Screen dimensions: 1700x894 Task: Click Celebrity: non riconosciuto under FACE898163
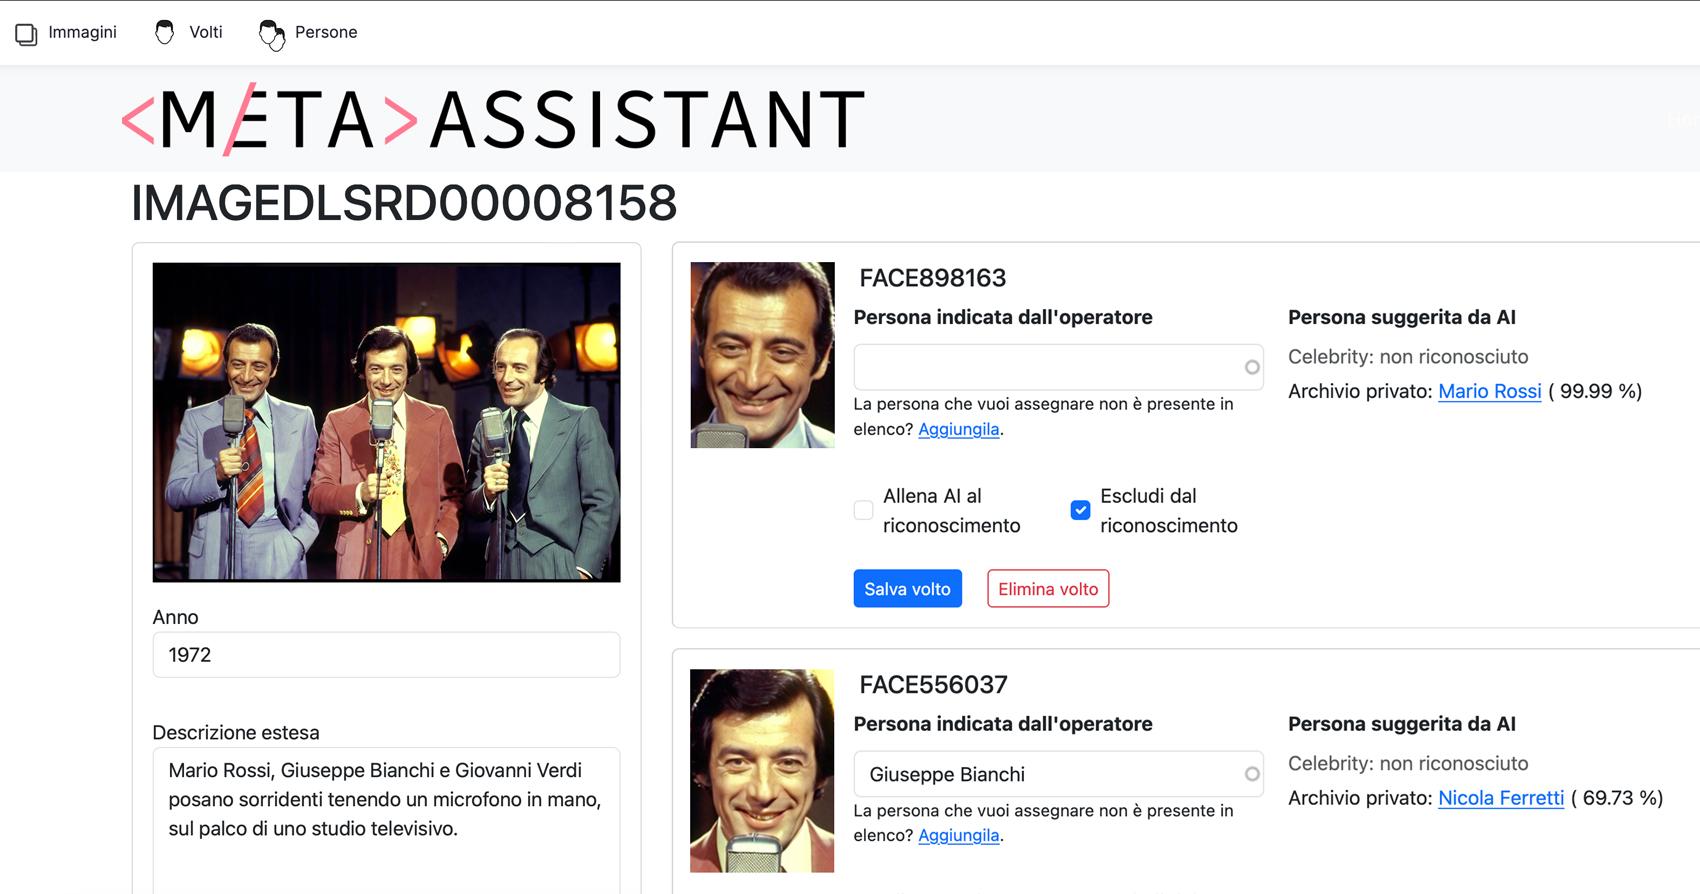pyautogui.click(x=1408, y=357)
